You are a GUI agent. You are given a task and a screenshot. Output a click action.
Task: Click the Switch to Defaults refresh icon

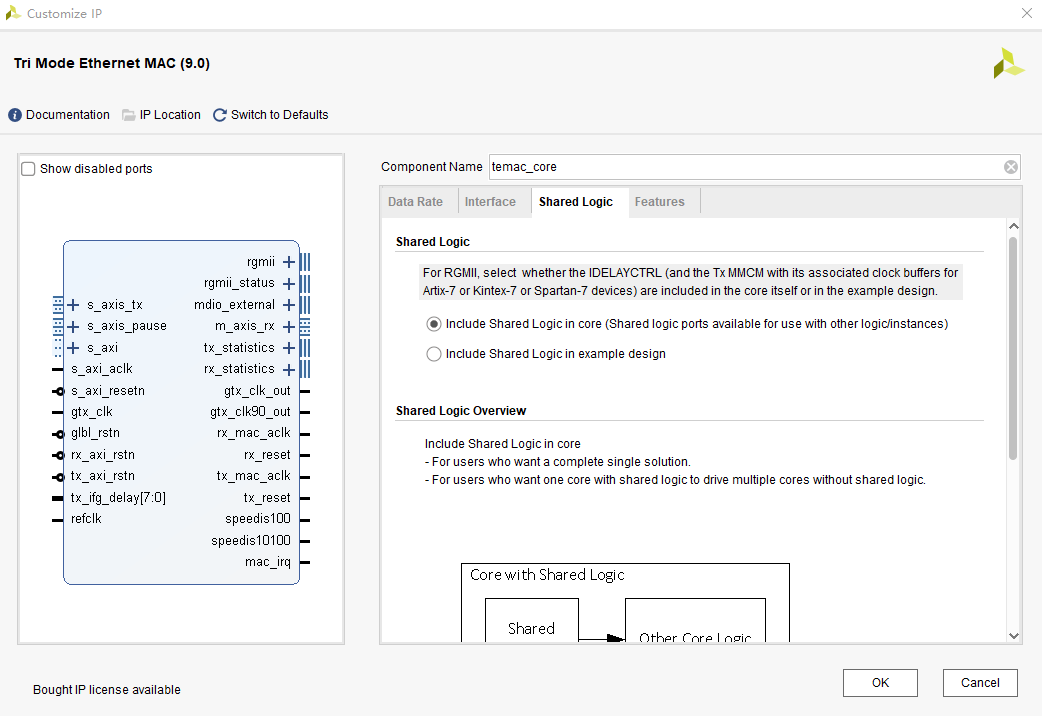click(x=219, y=115)
